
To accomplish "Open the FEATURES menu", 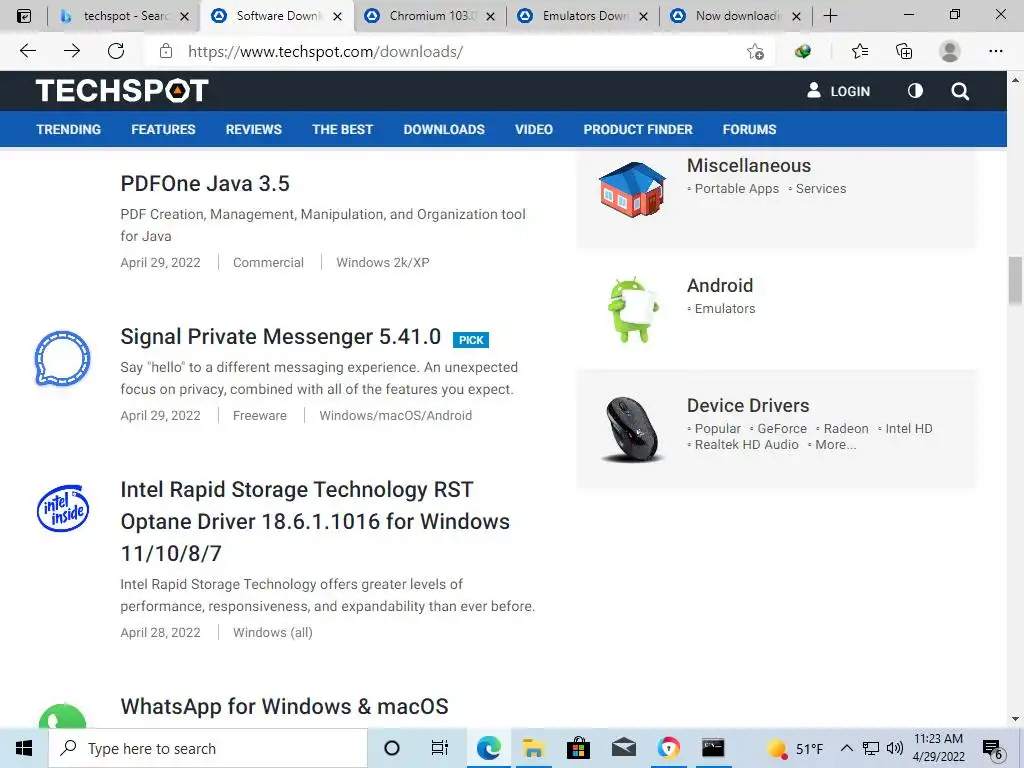I will coord(163,129).
